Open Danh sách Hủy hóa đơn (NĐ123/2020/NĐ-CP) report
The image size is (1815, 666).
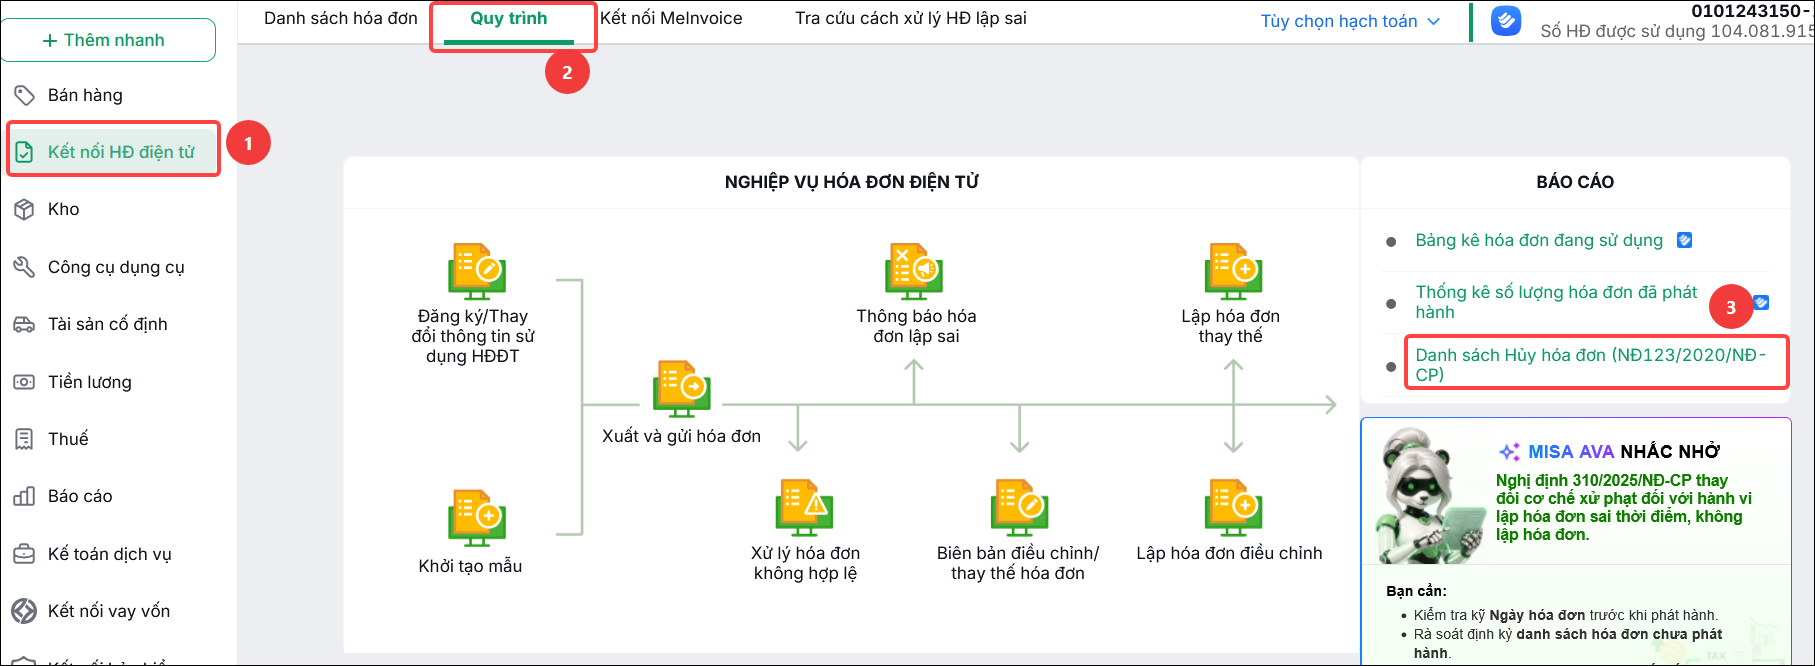point(1591,365)
